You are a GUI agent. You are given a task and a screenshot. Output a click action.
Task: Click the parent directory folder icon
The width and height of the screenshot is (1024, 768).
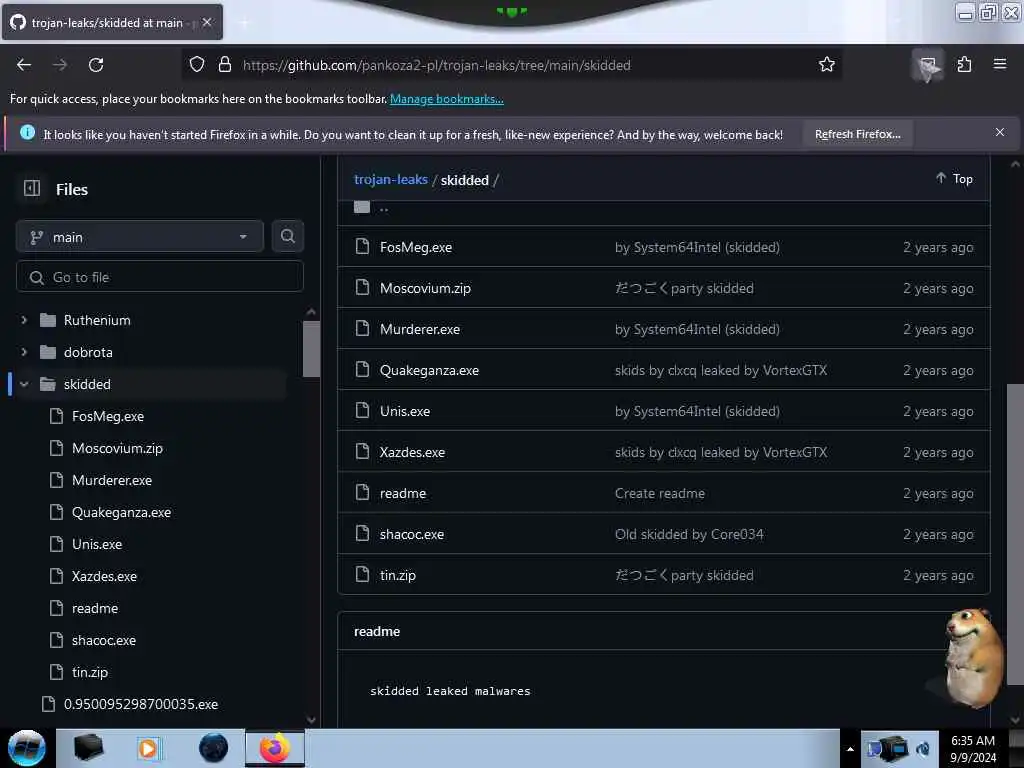[362, 207]
